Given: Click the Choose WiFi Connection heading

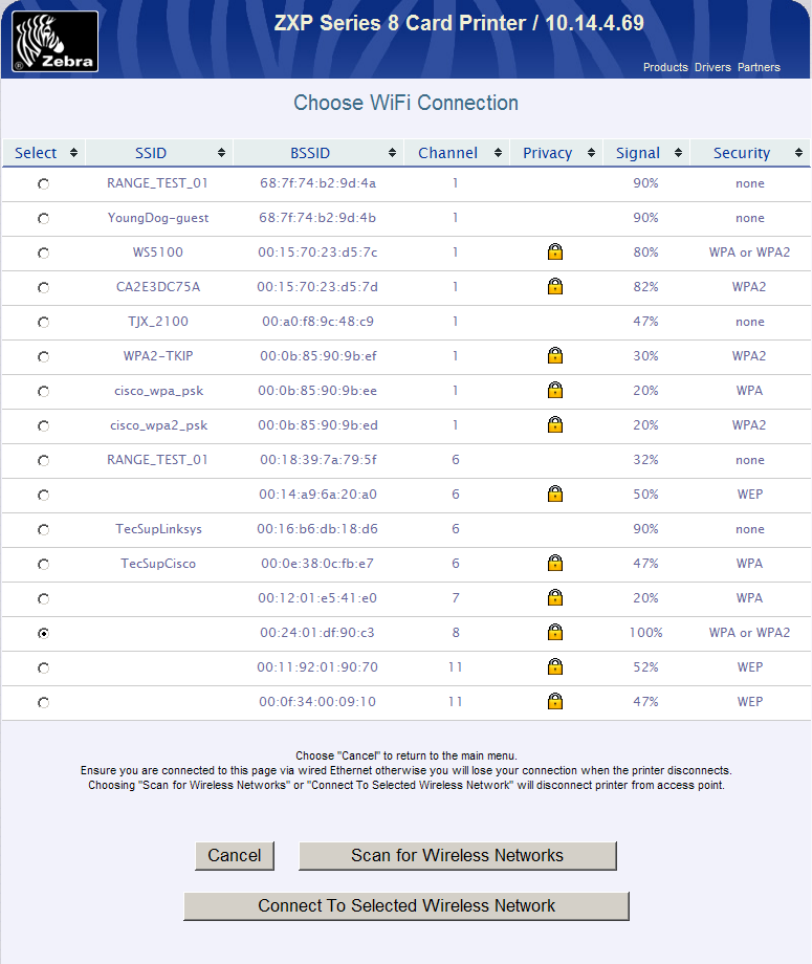Looking at the screenshot, I should (x=406, y=103).
